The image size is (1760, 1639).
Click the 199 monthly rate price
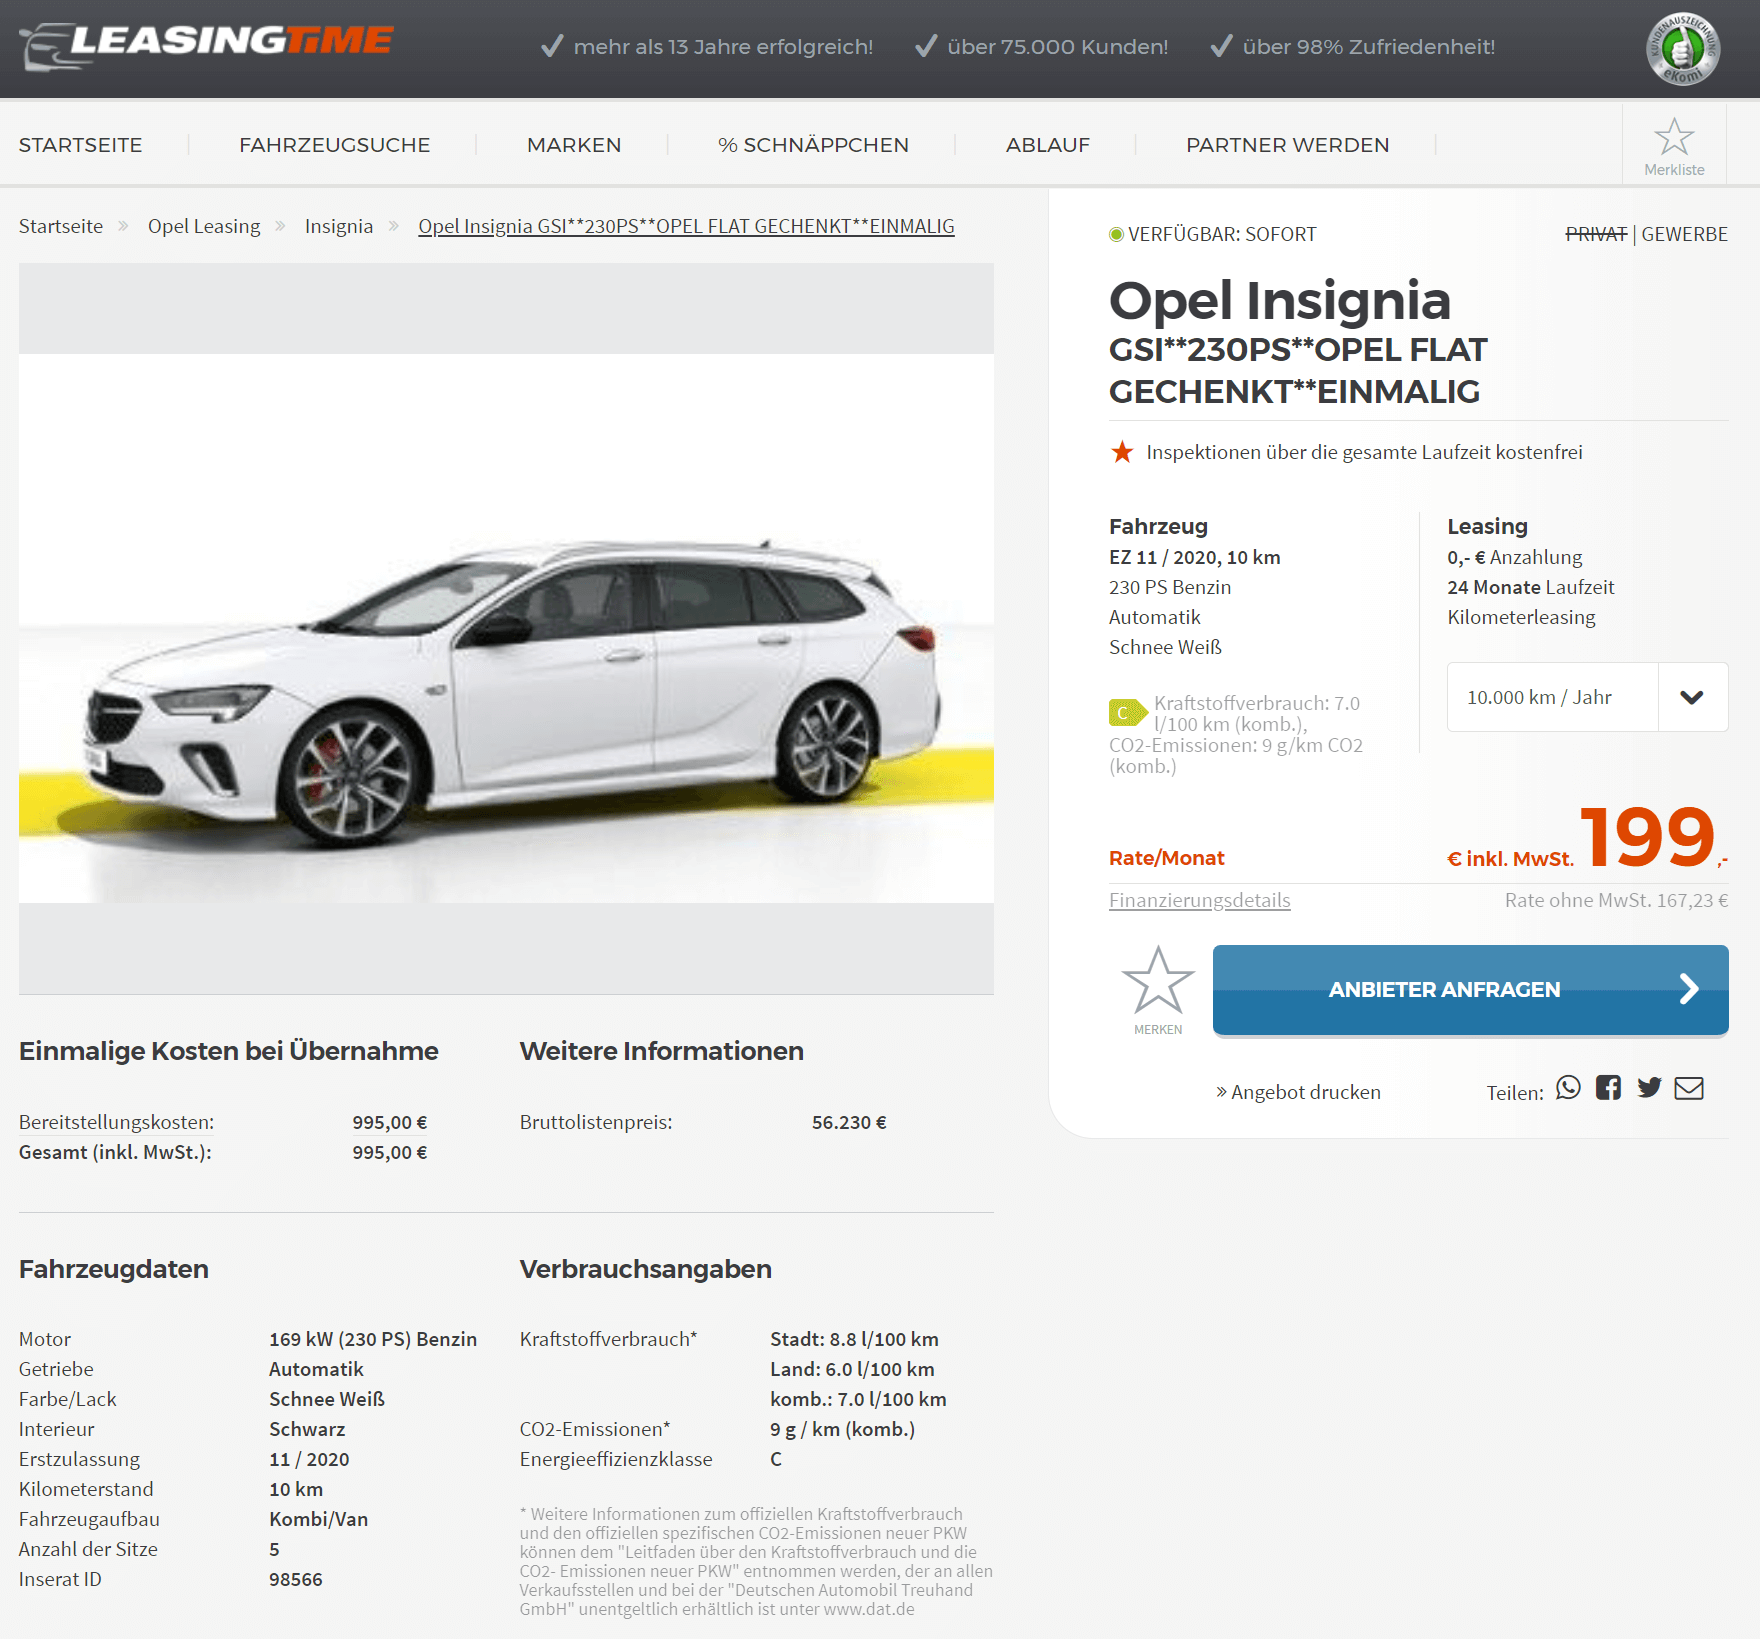1647,837
